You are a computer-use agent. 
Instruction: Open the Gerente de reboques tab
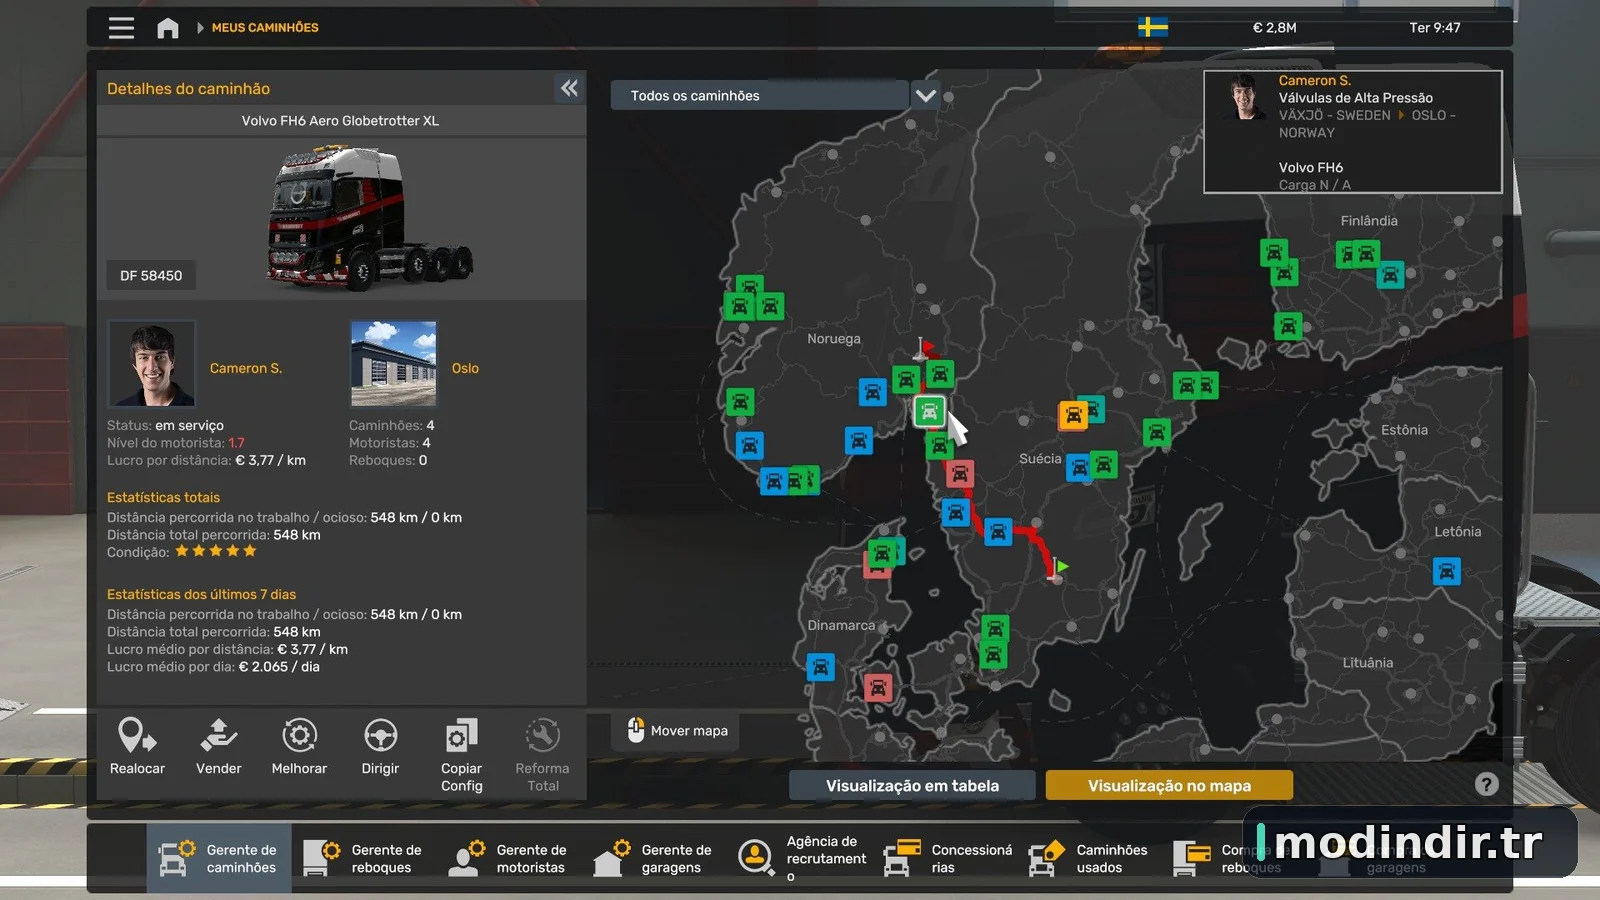click(x=363, y=858)
